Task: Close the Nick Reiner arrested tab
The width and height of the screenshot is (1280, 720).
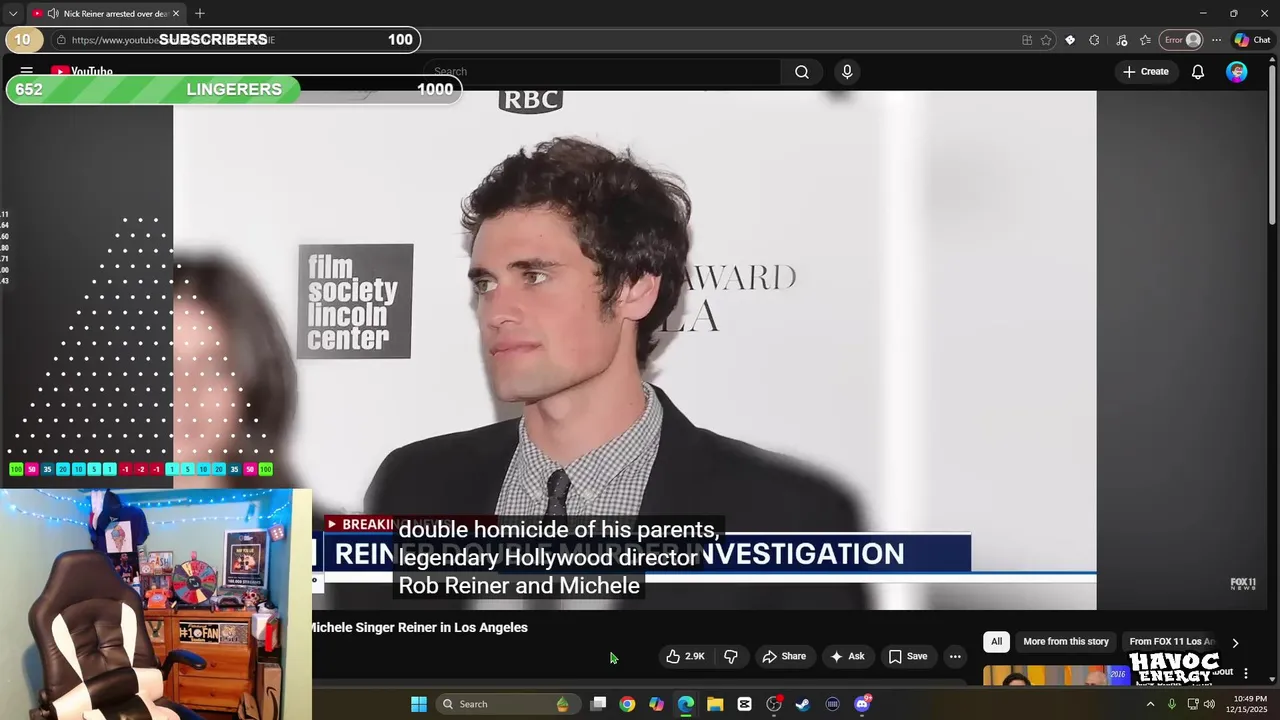Action: pos(176,13)
